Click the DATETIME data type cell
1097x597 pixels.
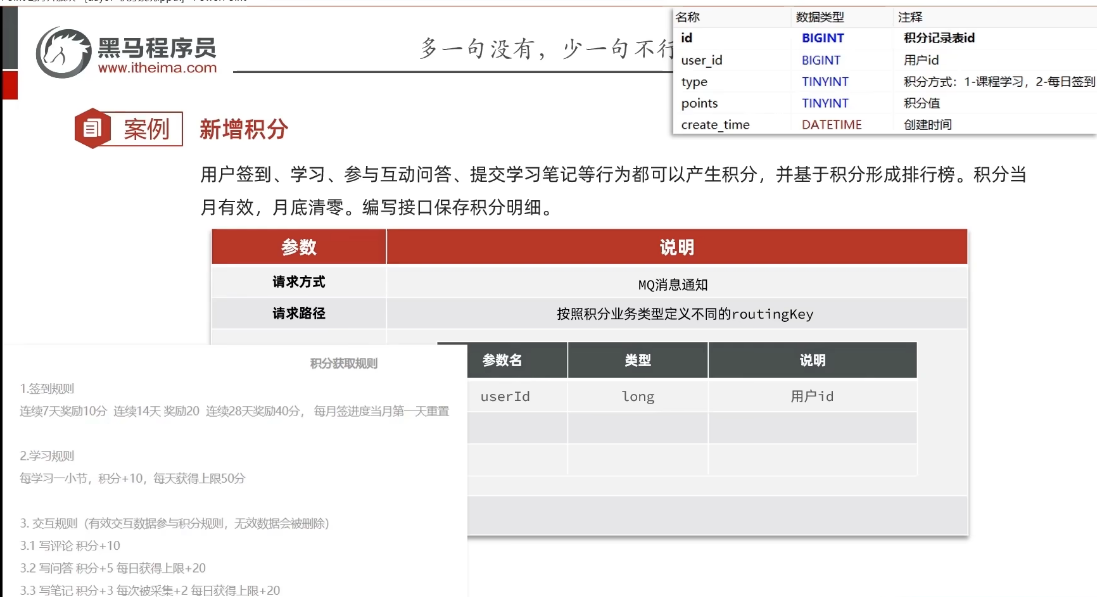[831, 125]
